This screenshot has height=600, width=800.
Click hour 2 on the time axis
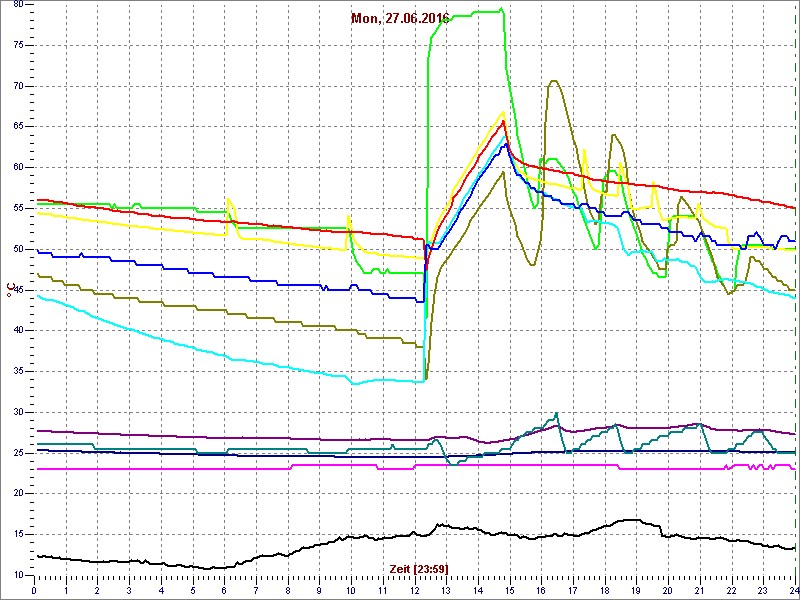tap(97, 590)
